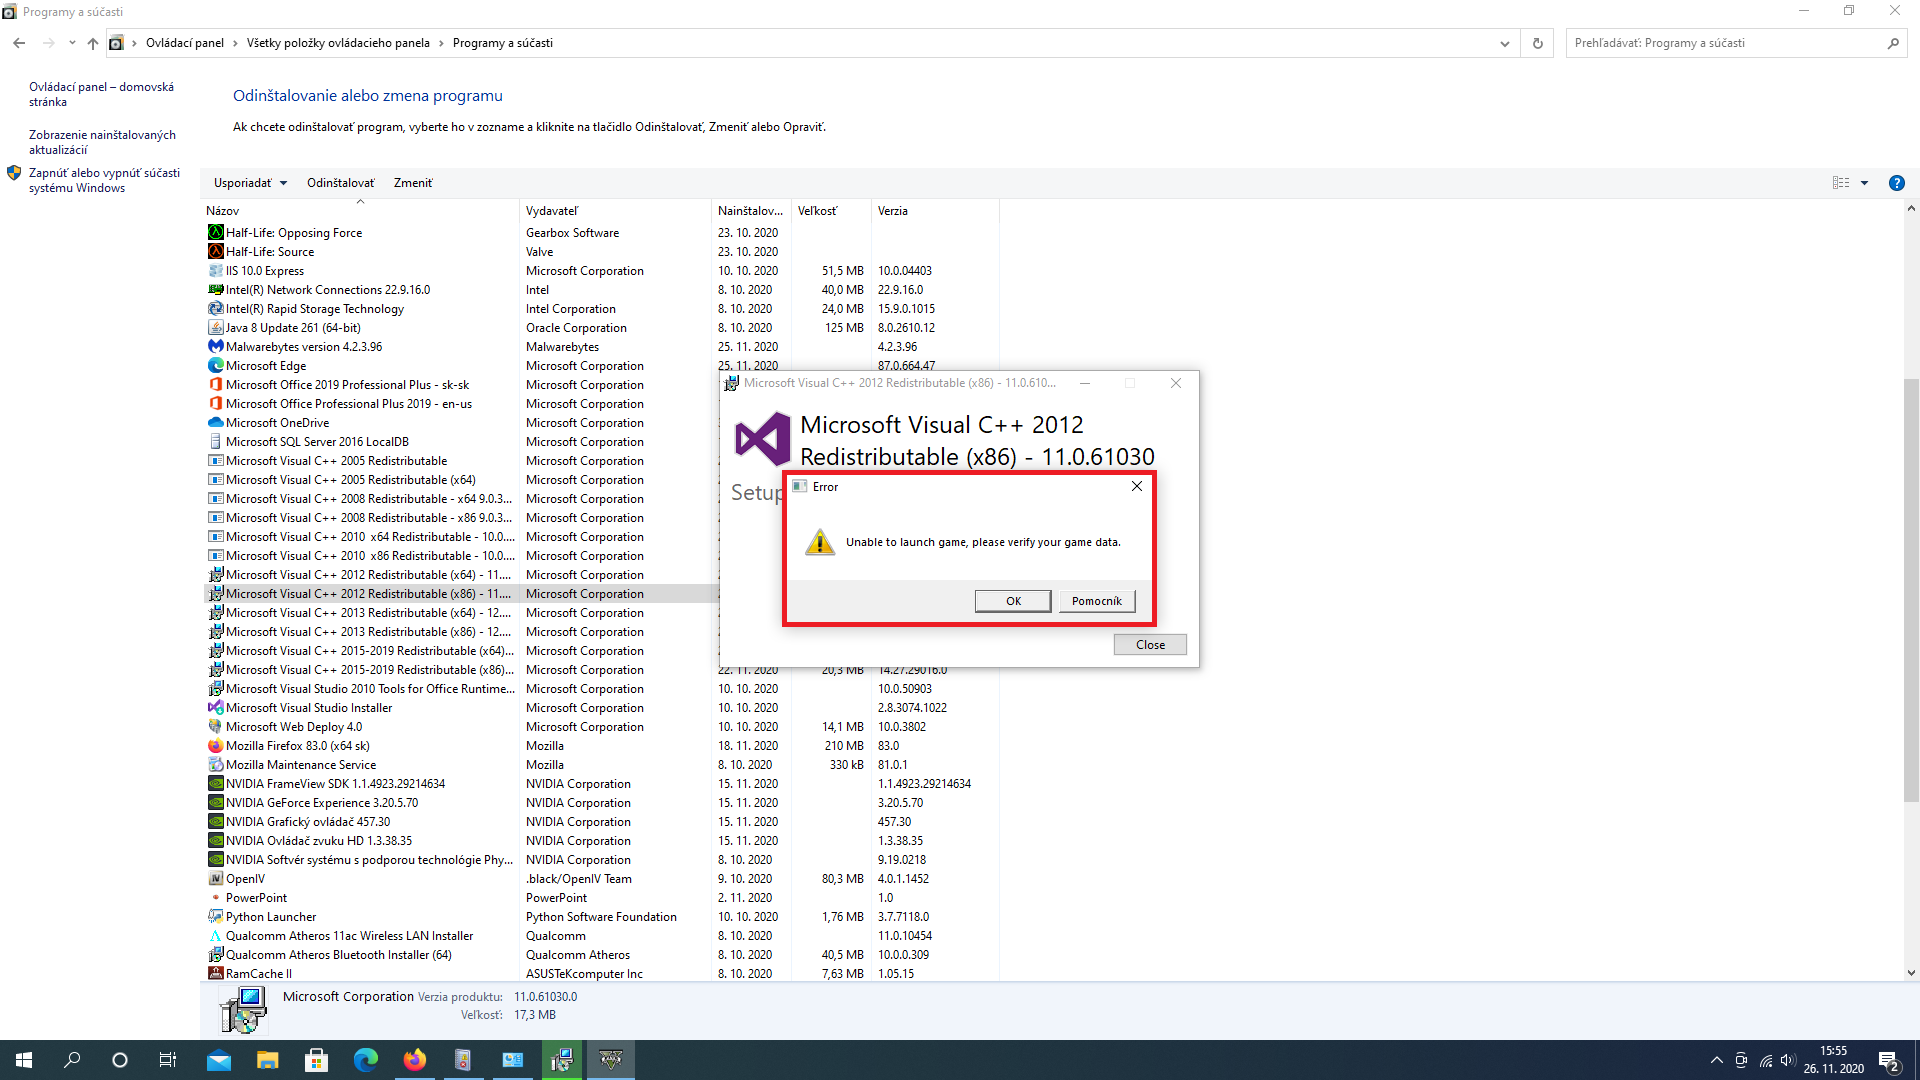
Task: Click the Prehľadávať search field
Action: click(1725, 43)
